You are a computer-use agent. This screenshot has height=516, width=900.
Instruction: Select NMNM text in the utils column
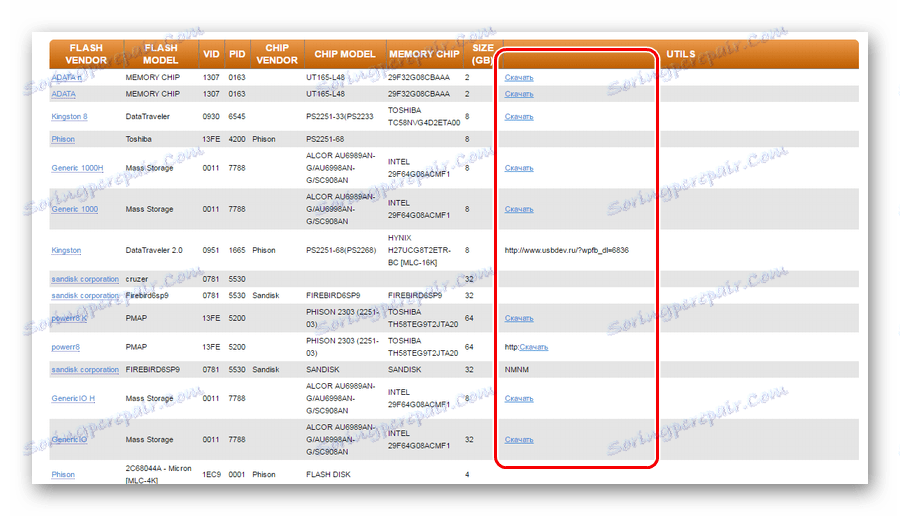[517, 370]
